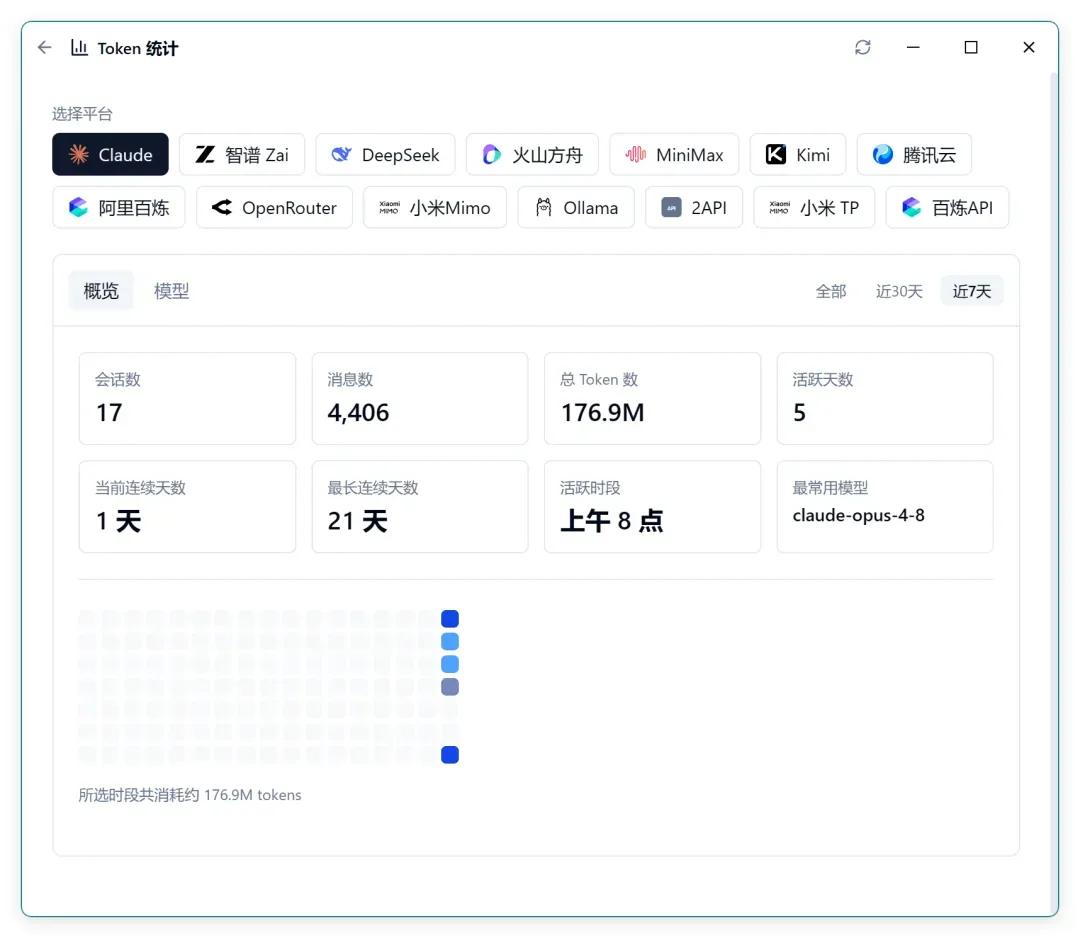Screen dimensions: 1080x938
Task: Click the 所选时段共消耗约 176.9M tokens text
Action: pos(189,795)
